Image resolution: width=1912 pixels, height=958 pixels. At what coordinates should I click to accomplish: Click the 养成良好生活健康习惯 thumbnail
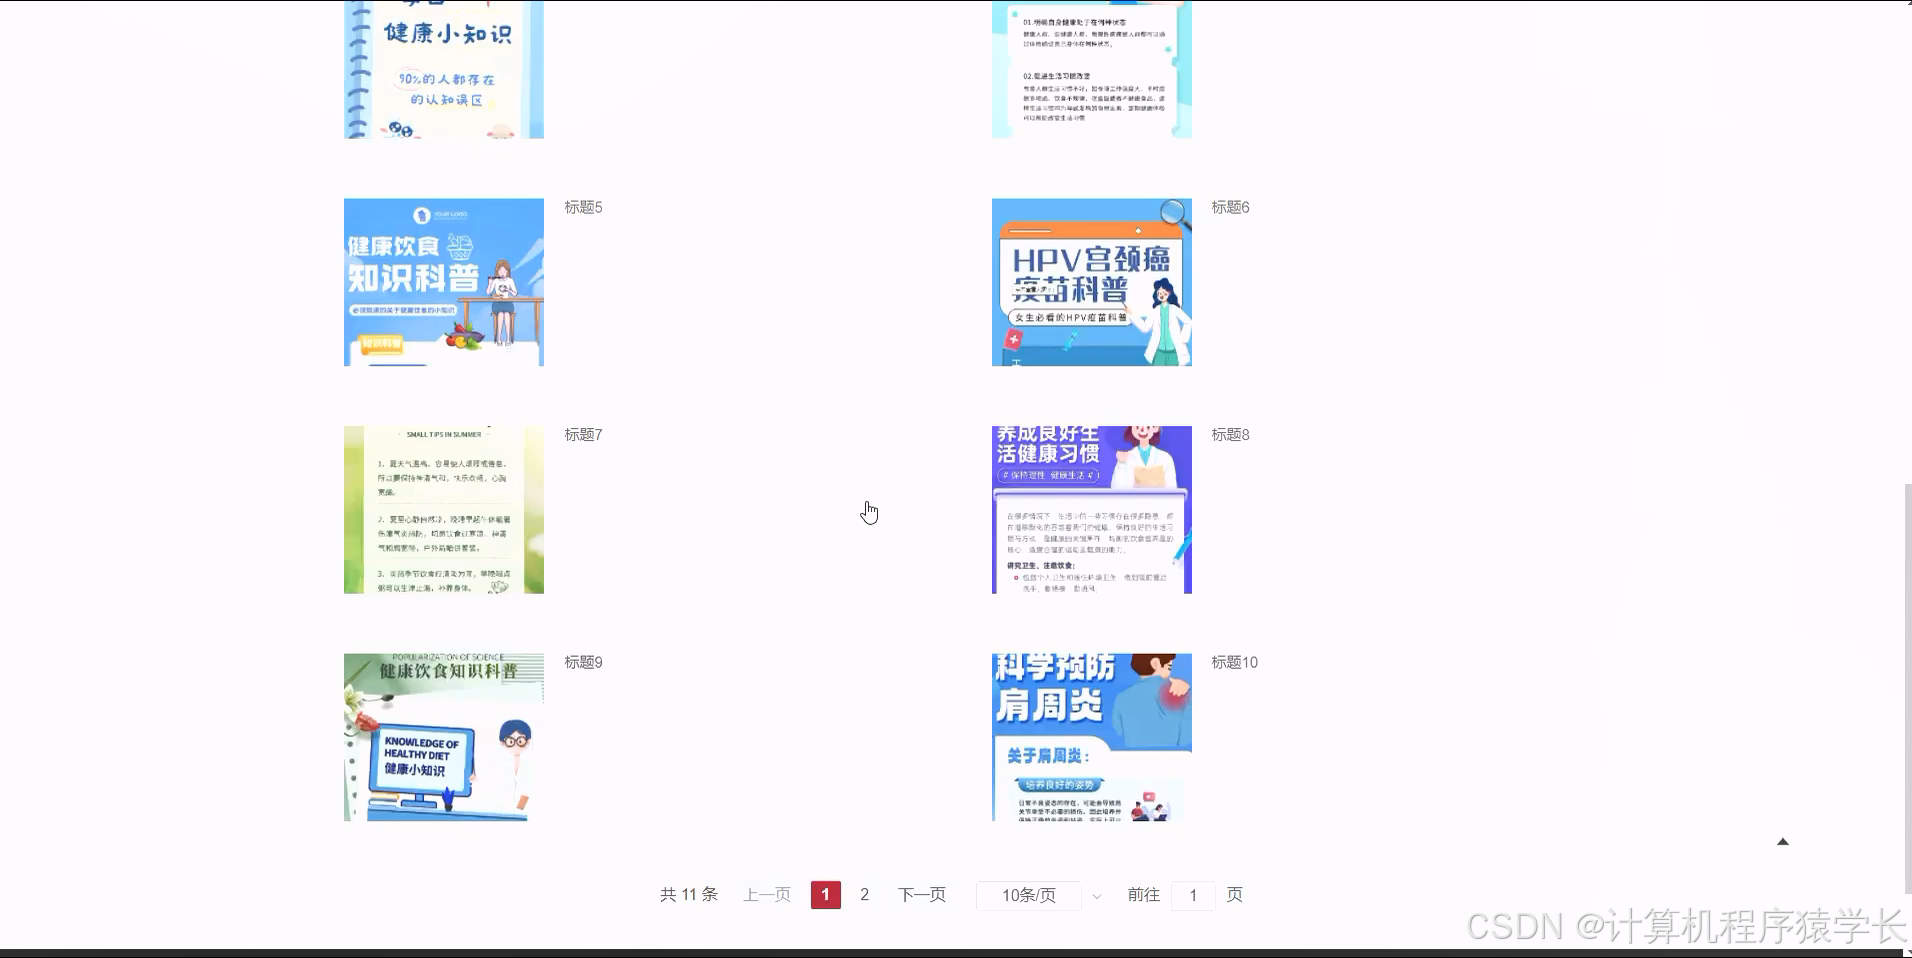[x=1091, y=509]
